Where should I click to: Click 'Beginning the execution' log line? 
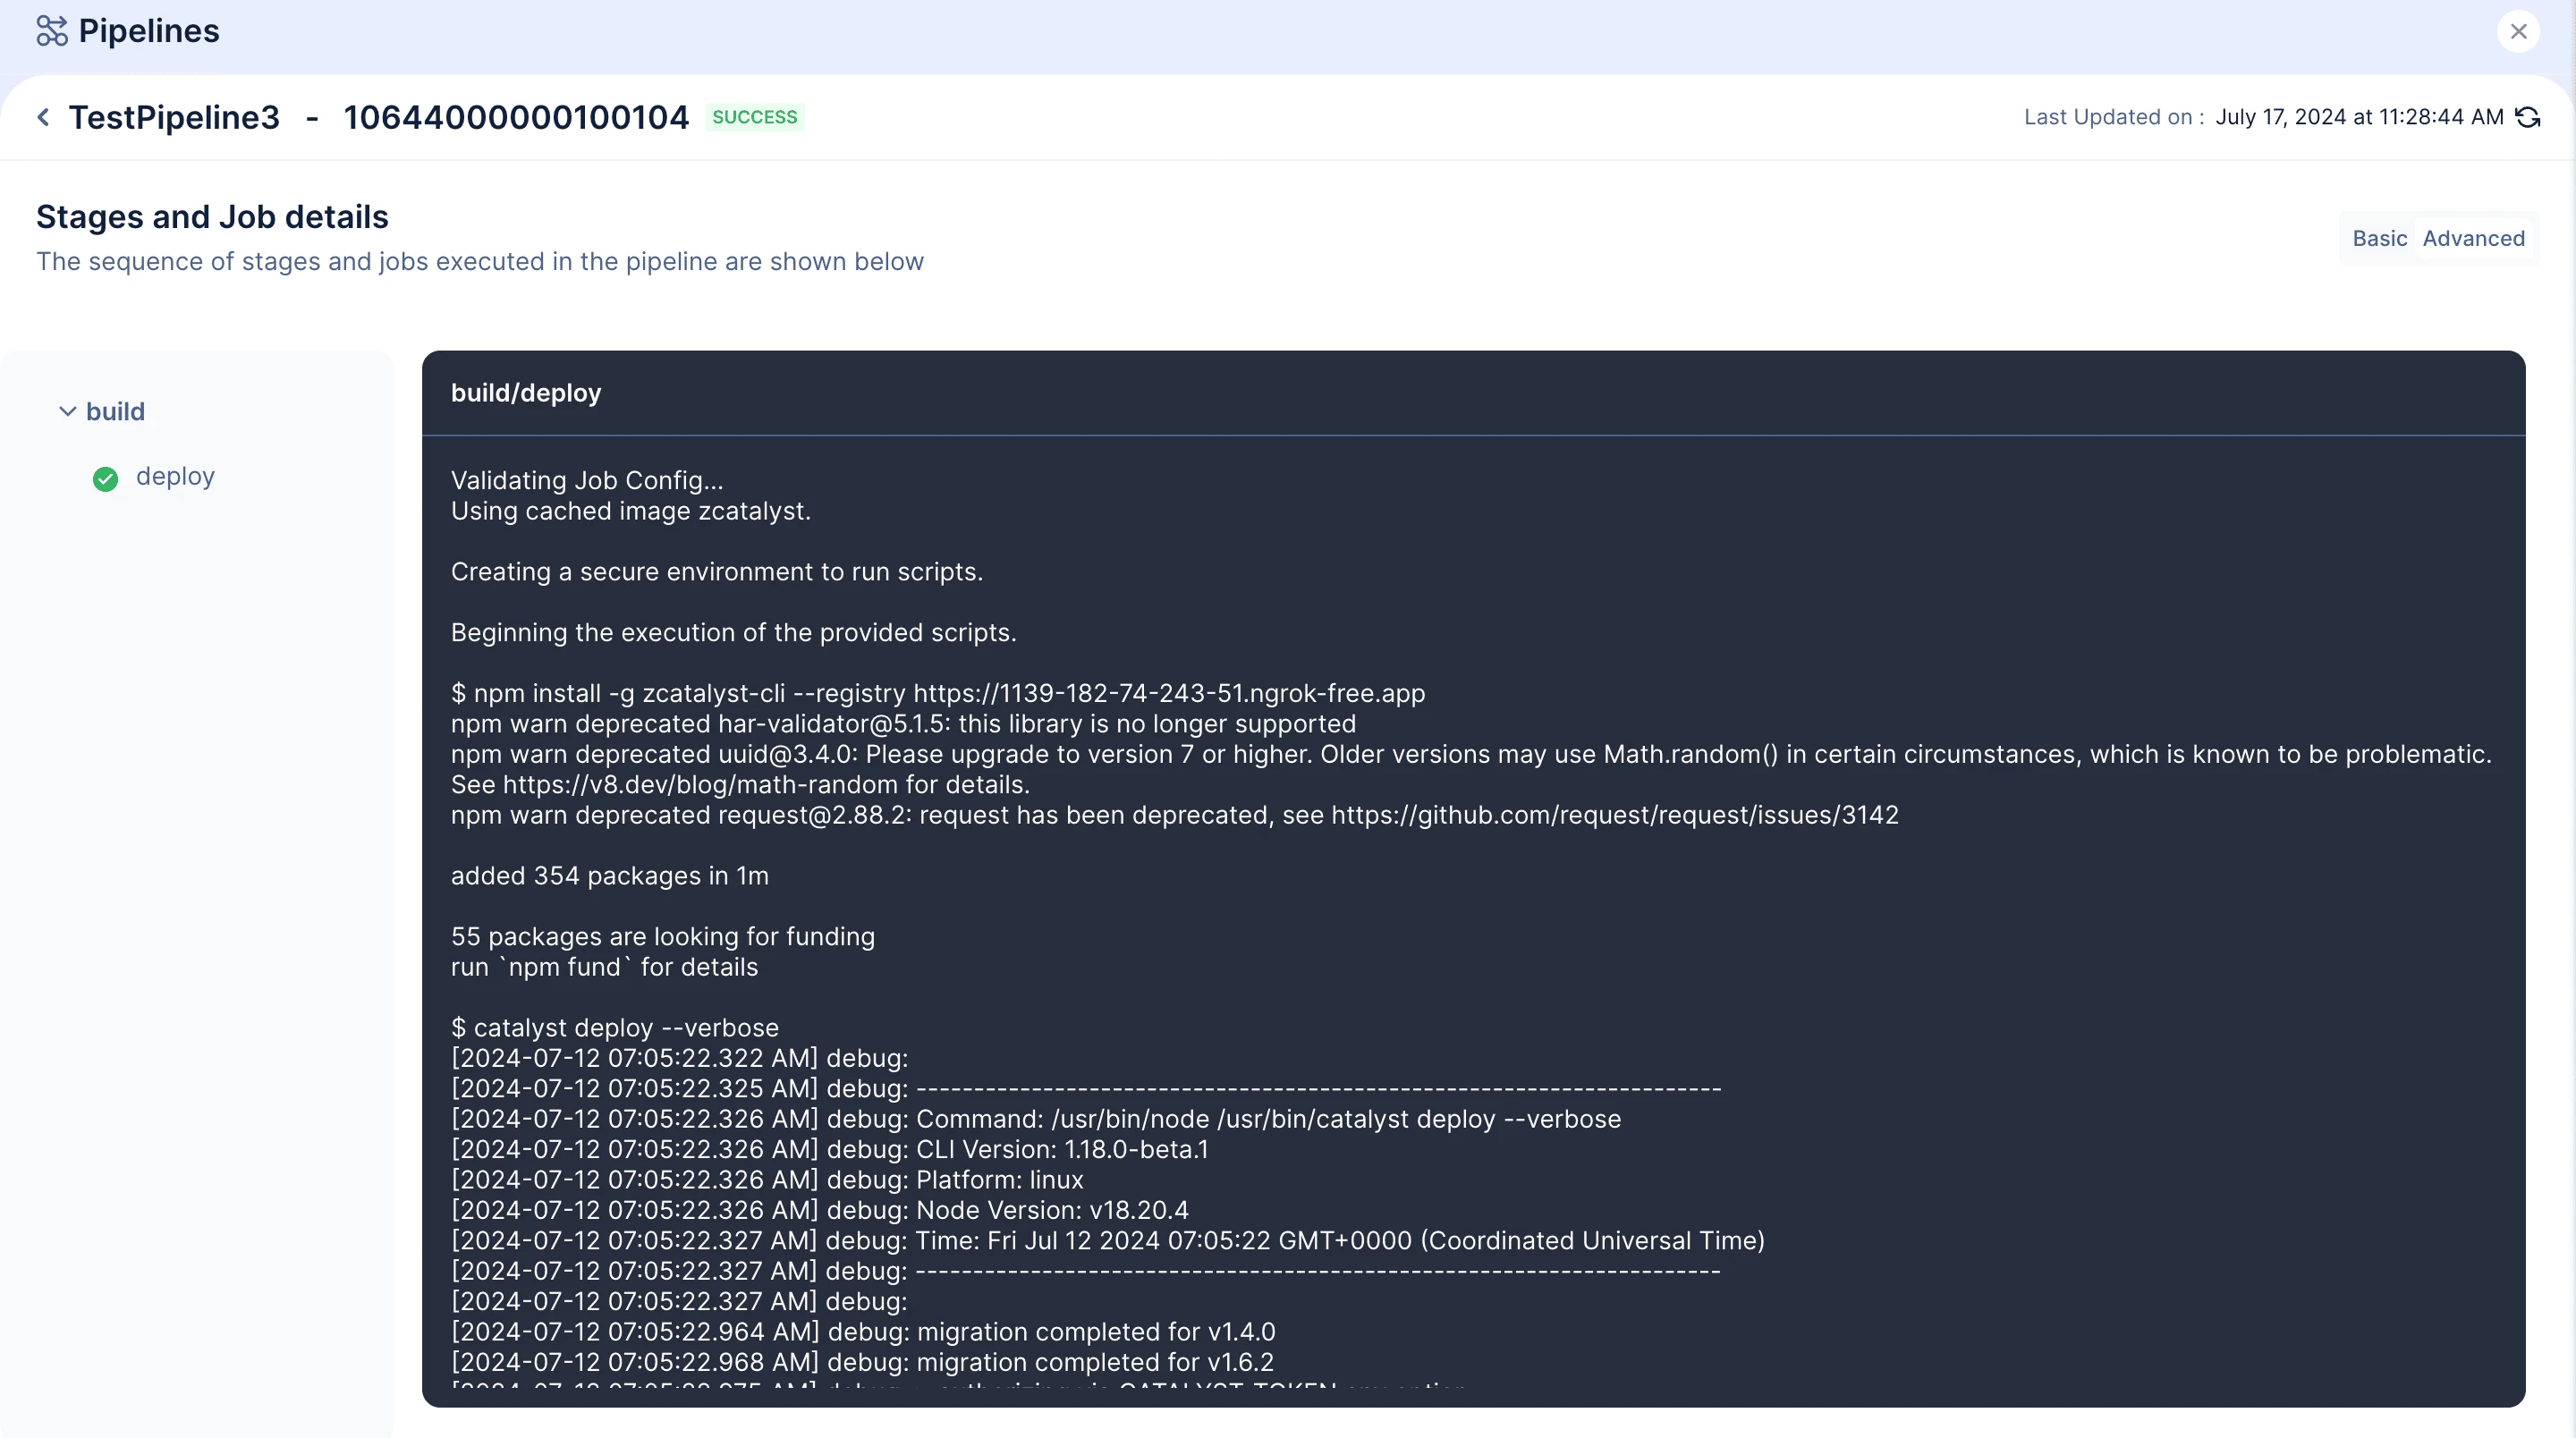tap(733, 633)
